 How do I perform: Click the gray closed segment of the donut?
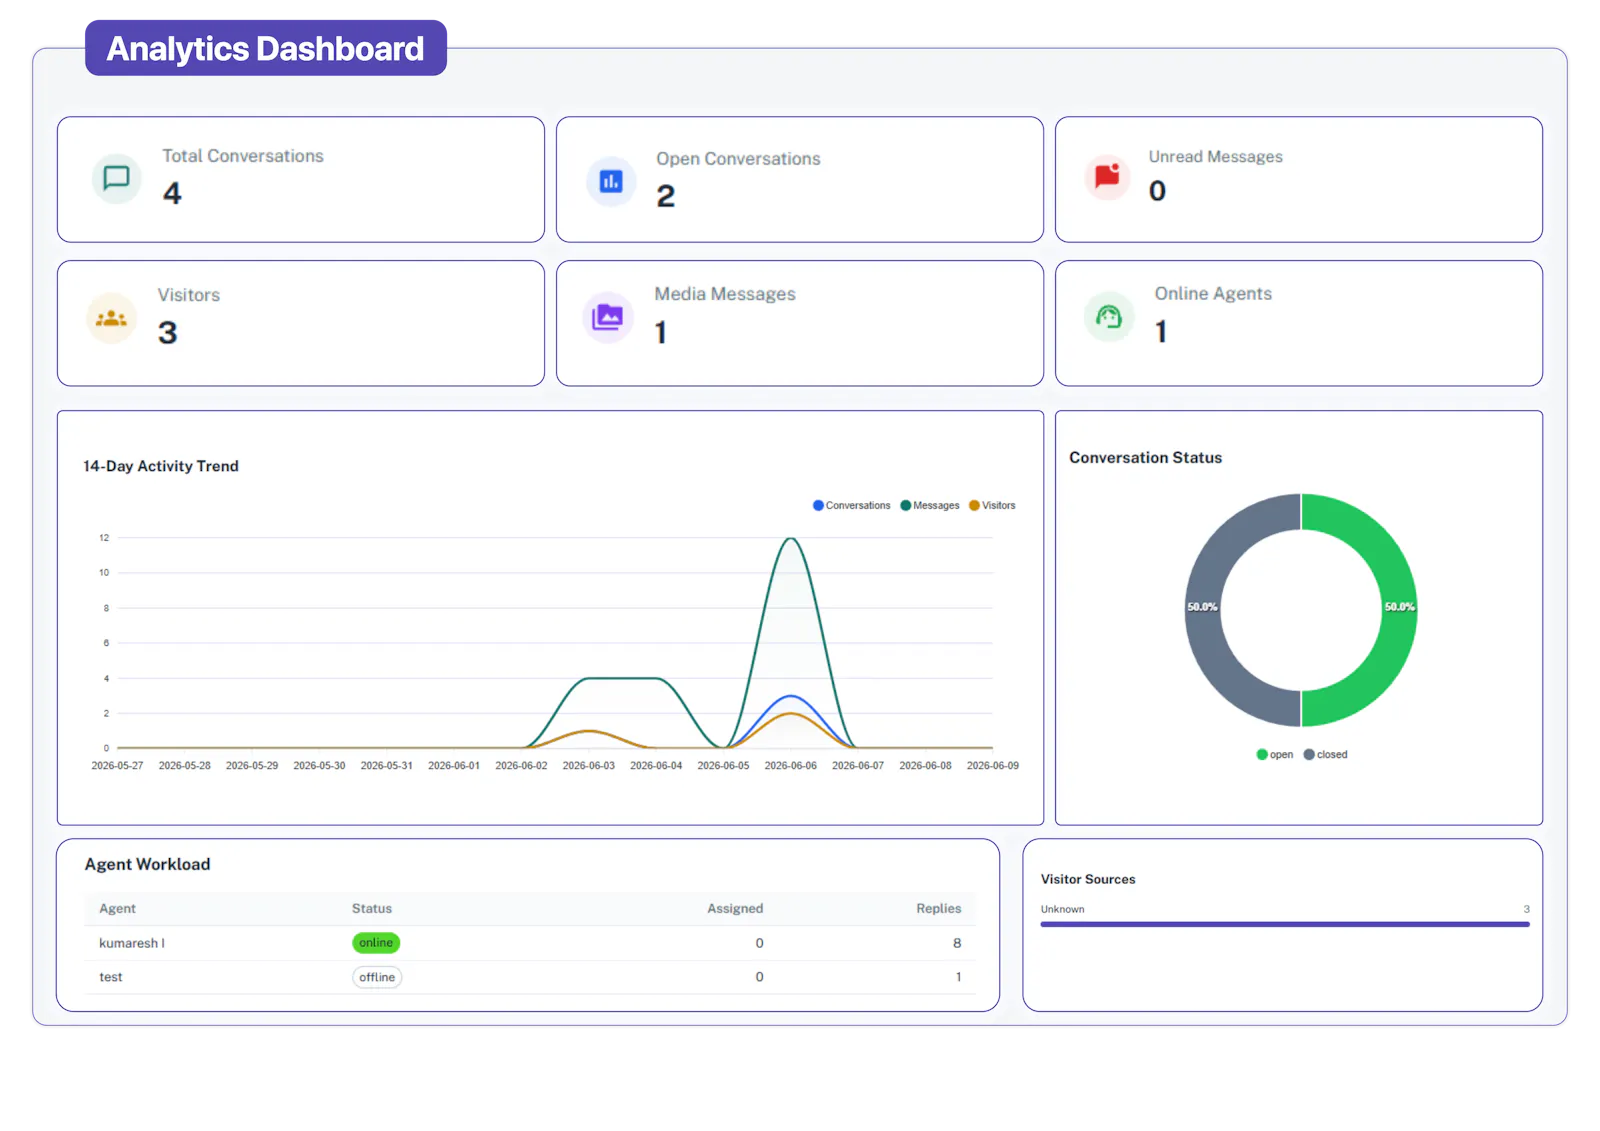[1204, 610]
